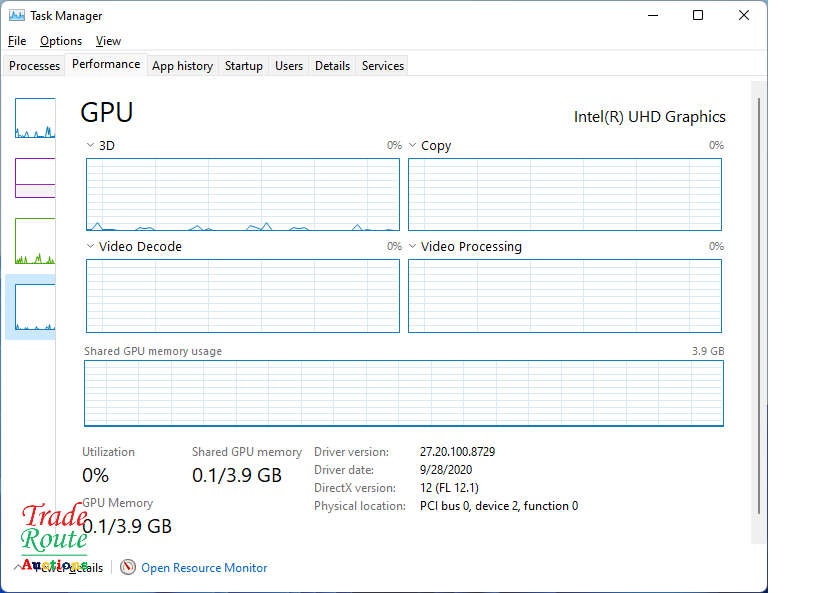Open the Video Processing engine selector
The image size is (819, 593).
tap(412, 246)
